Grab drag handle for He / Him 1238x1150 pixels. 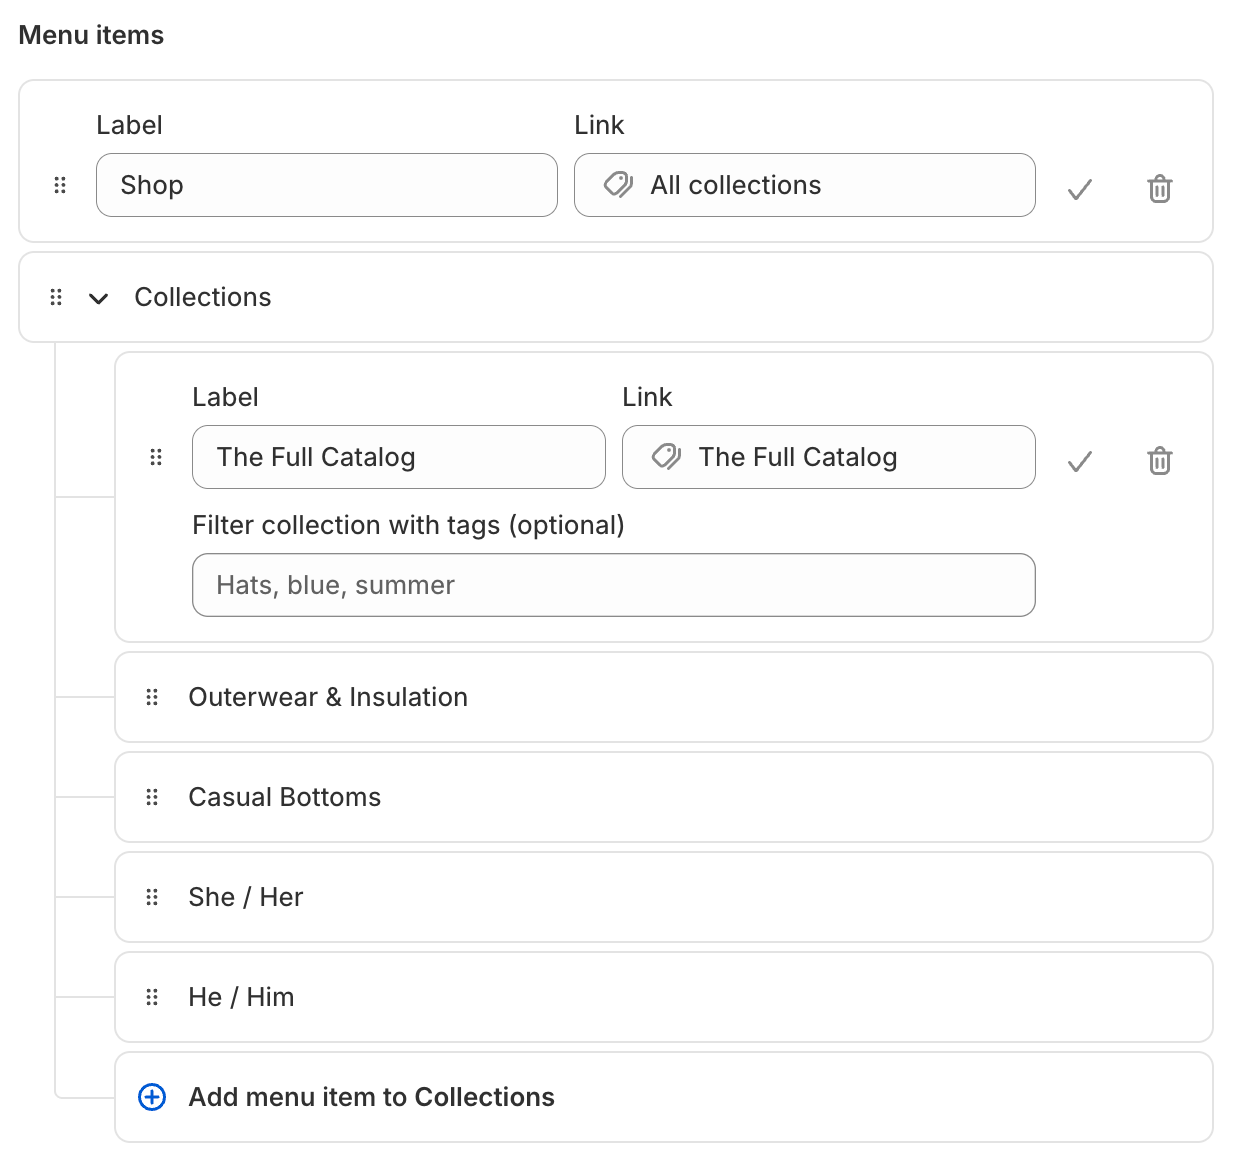[152, 997]
